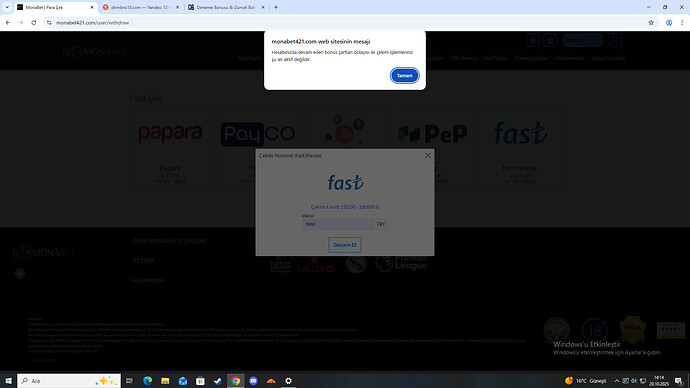Open the Monabet logo in the header

pos(94,52)
